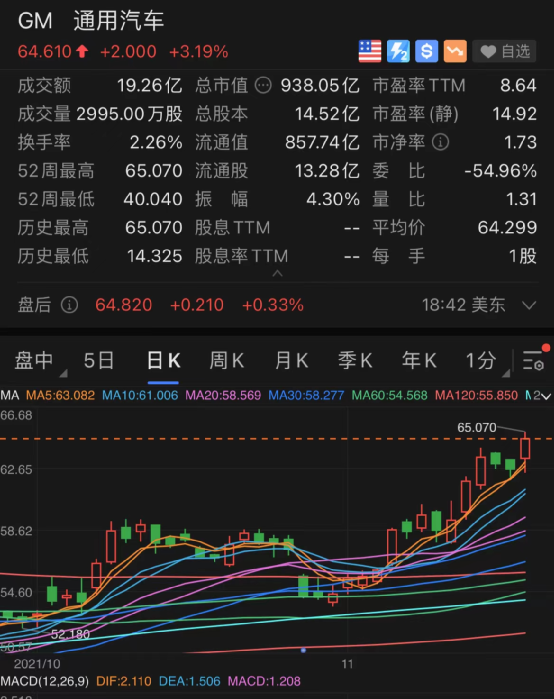Tap the 65.070 high price chart label
The image size is (554, 699).
click(x=476, y=428)
